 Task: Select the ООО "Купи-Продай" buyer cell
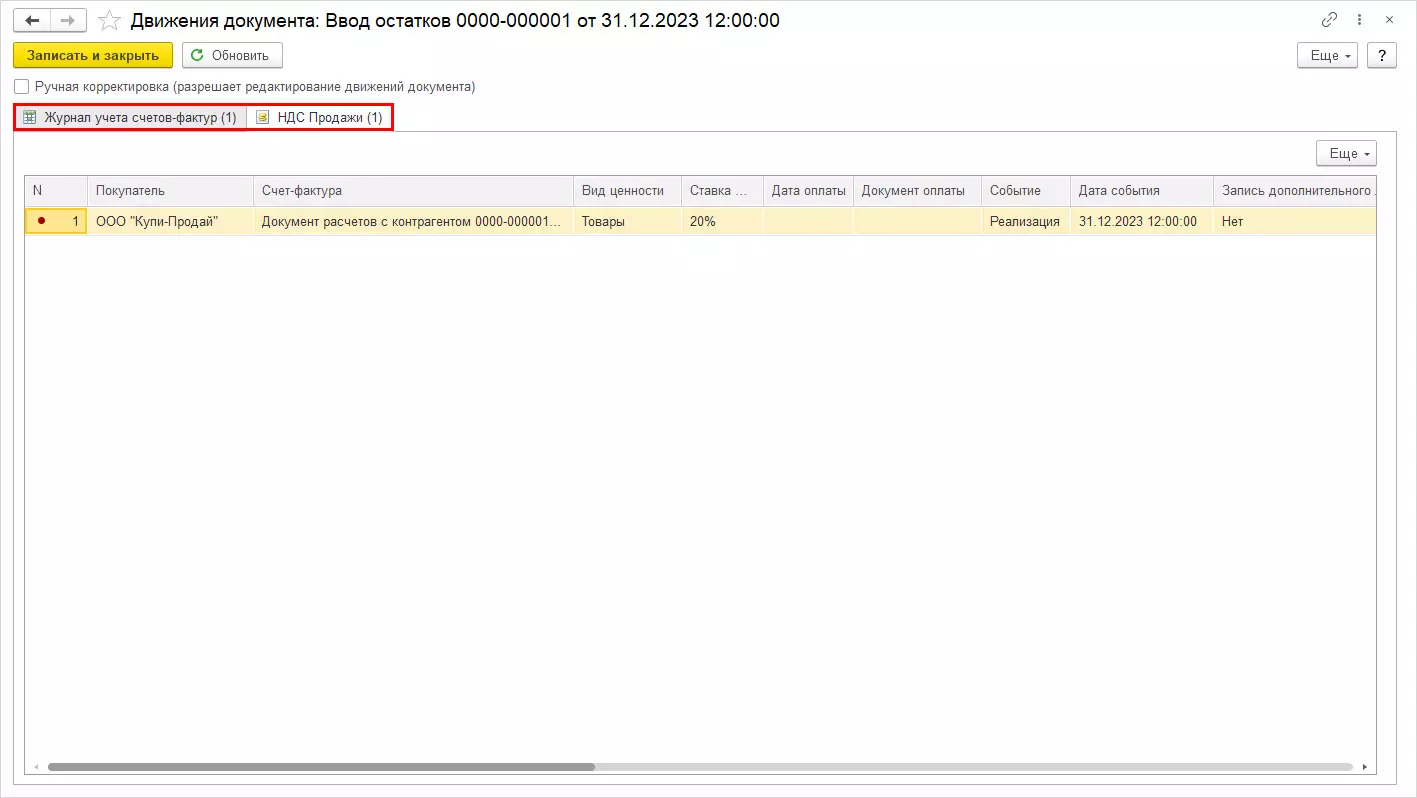[x=170, y=221]
